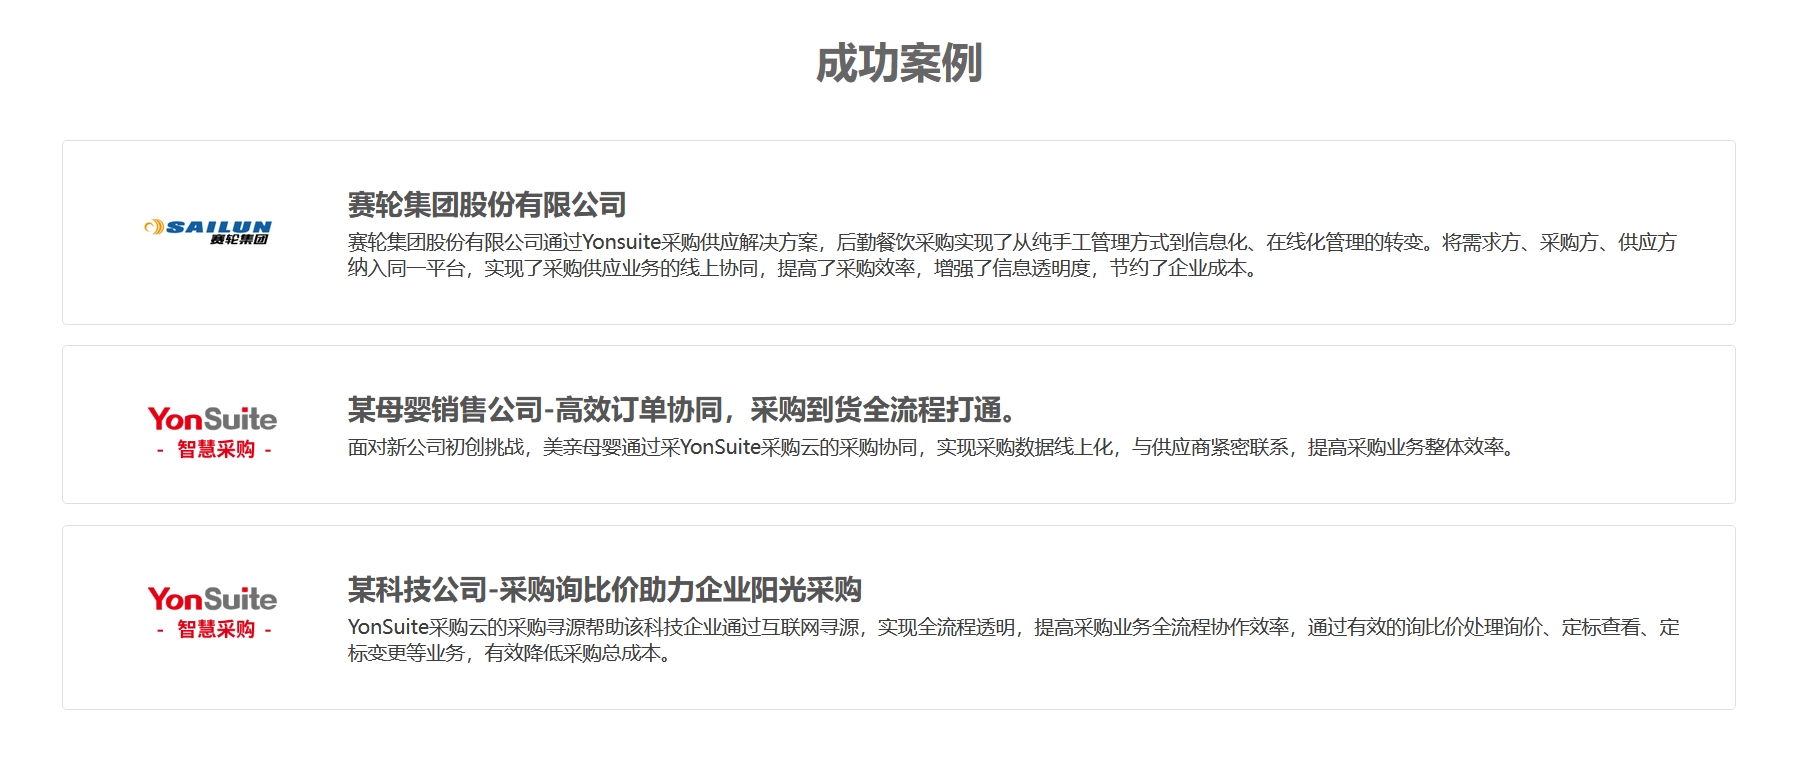The image size is (1800, 757).
Task: Click the description starting 面对新公司初创挑战
Action: 934,447
